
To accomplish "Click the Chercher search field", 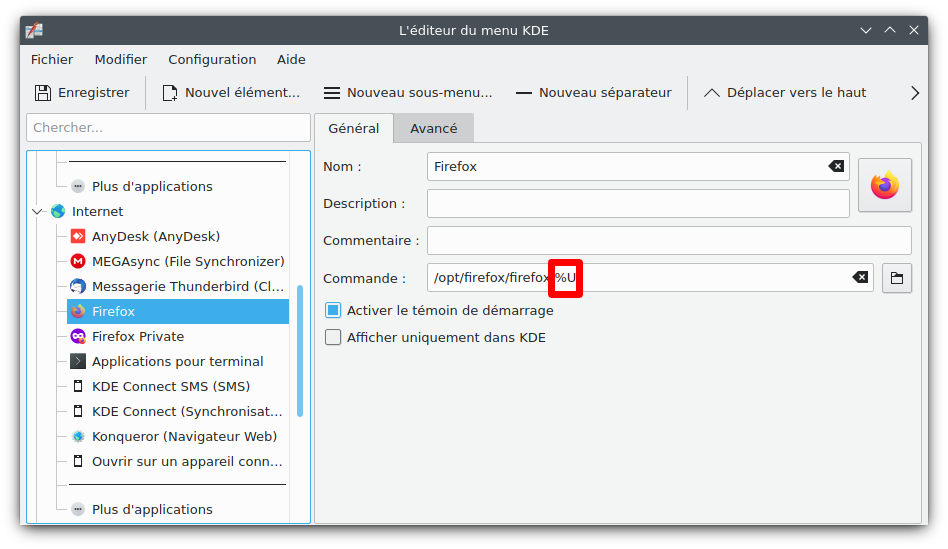I will (168, 128).
